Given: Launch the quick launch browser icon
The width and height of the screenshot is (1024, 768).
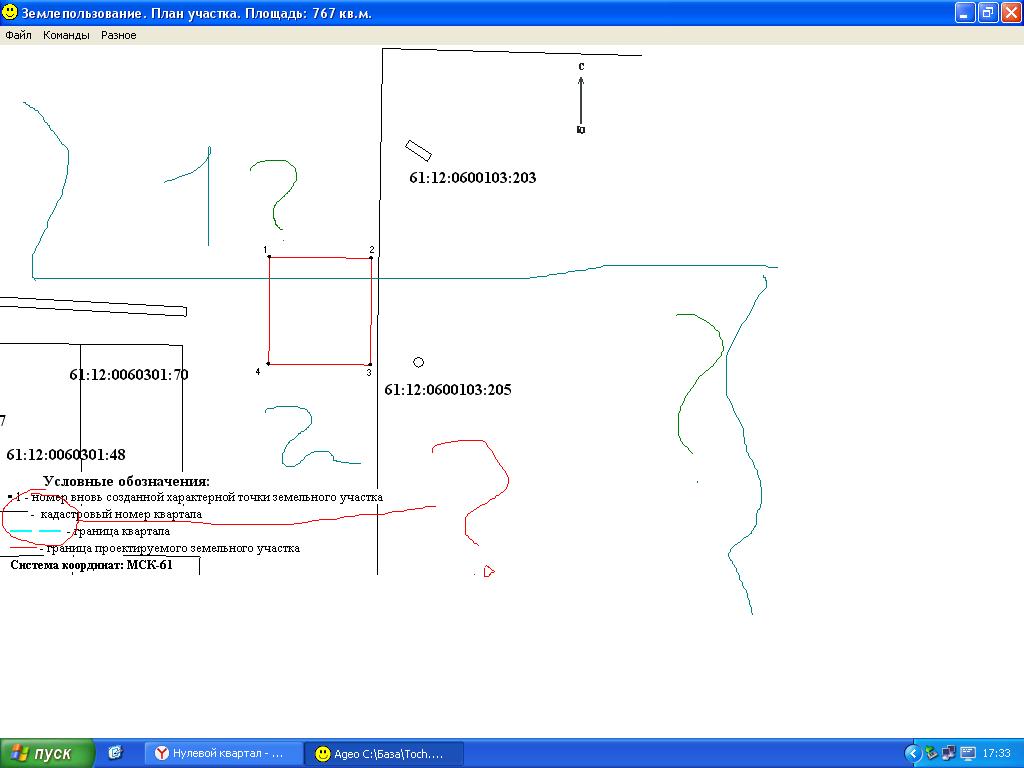Looking at the screenshot, I should click(x=115, y=753).
